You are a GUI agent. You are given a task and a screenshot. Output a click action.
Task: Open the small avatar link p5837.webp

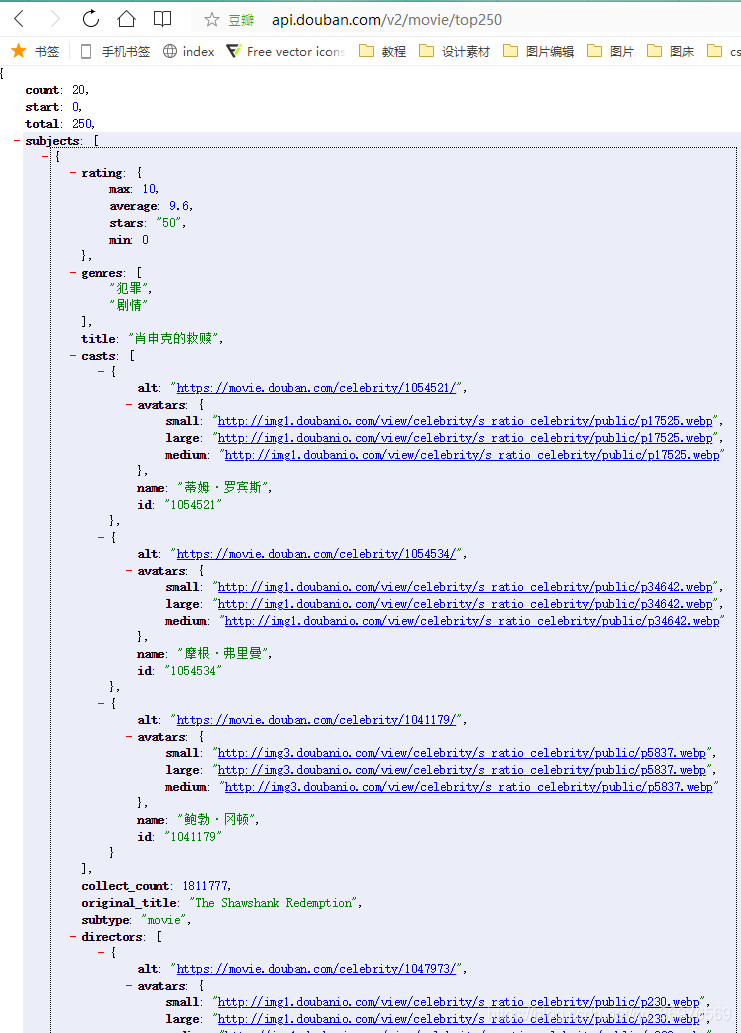click(x=462, y=753)
